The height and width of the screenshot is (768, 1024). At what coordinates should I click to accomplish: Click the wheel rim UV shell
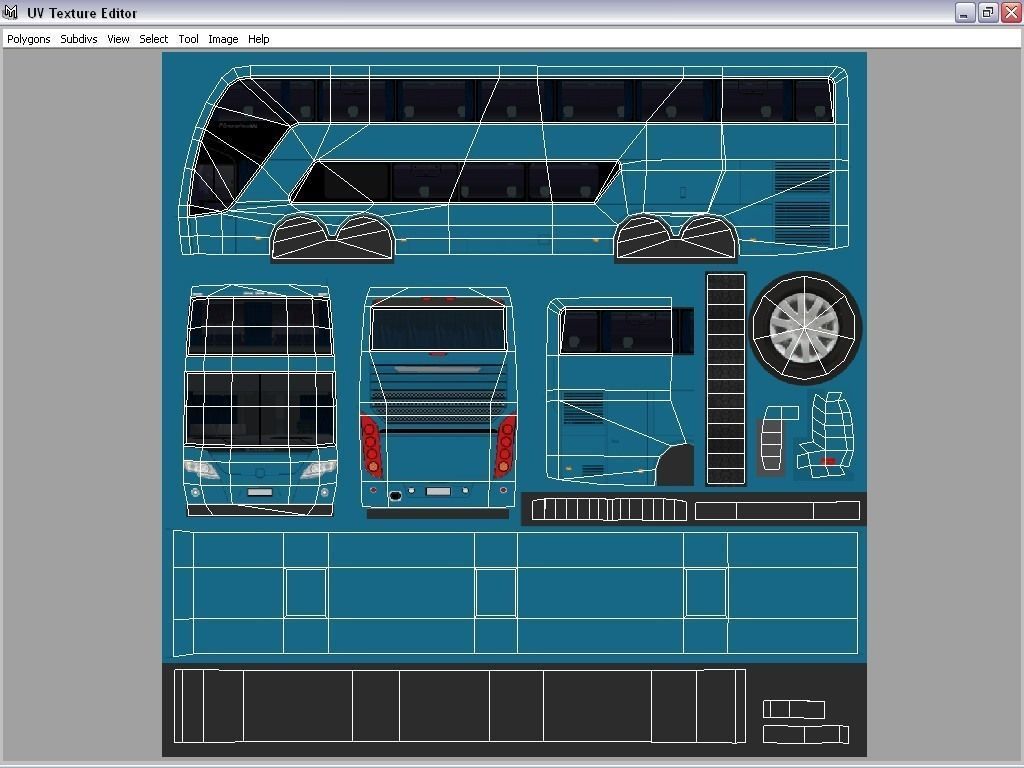tap(805, 328)
